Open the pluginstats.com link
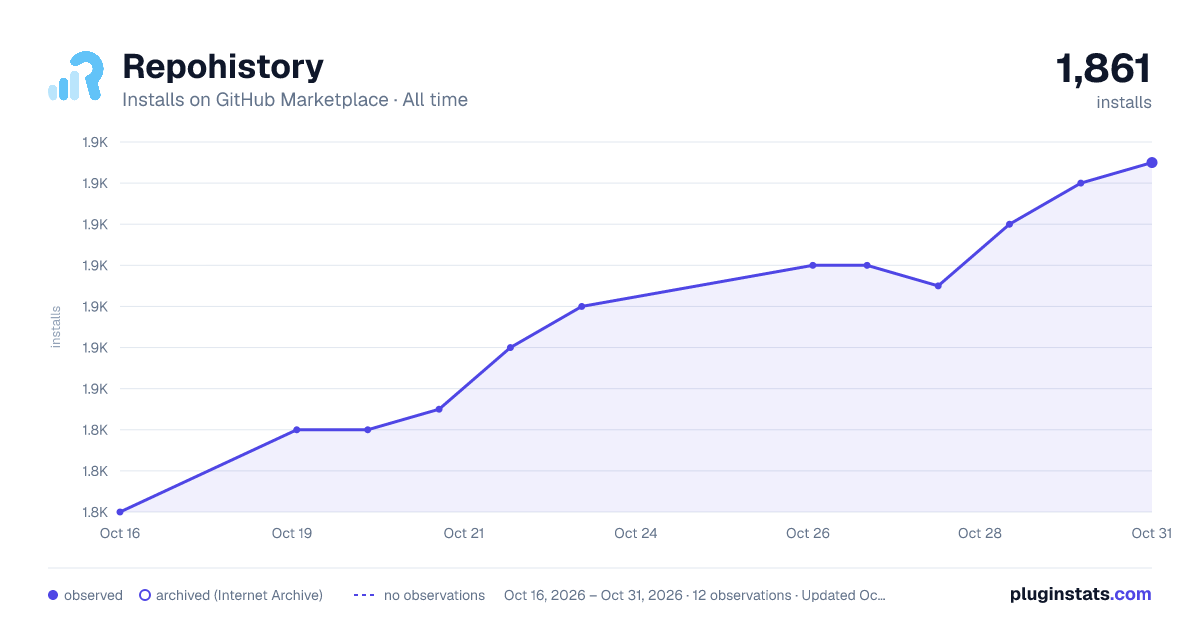 [x=1080, y=594]
